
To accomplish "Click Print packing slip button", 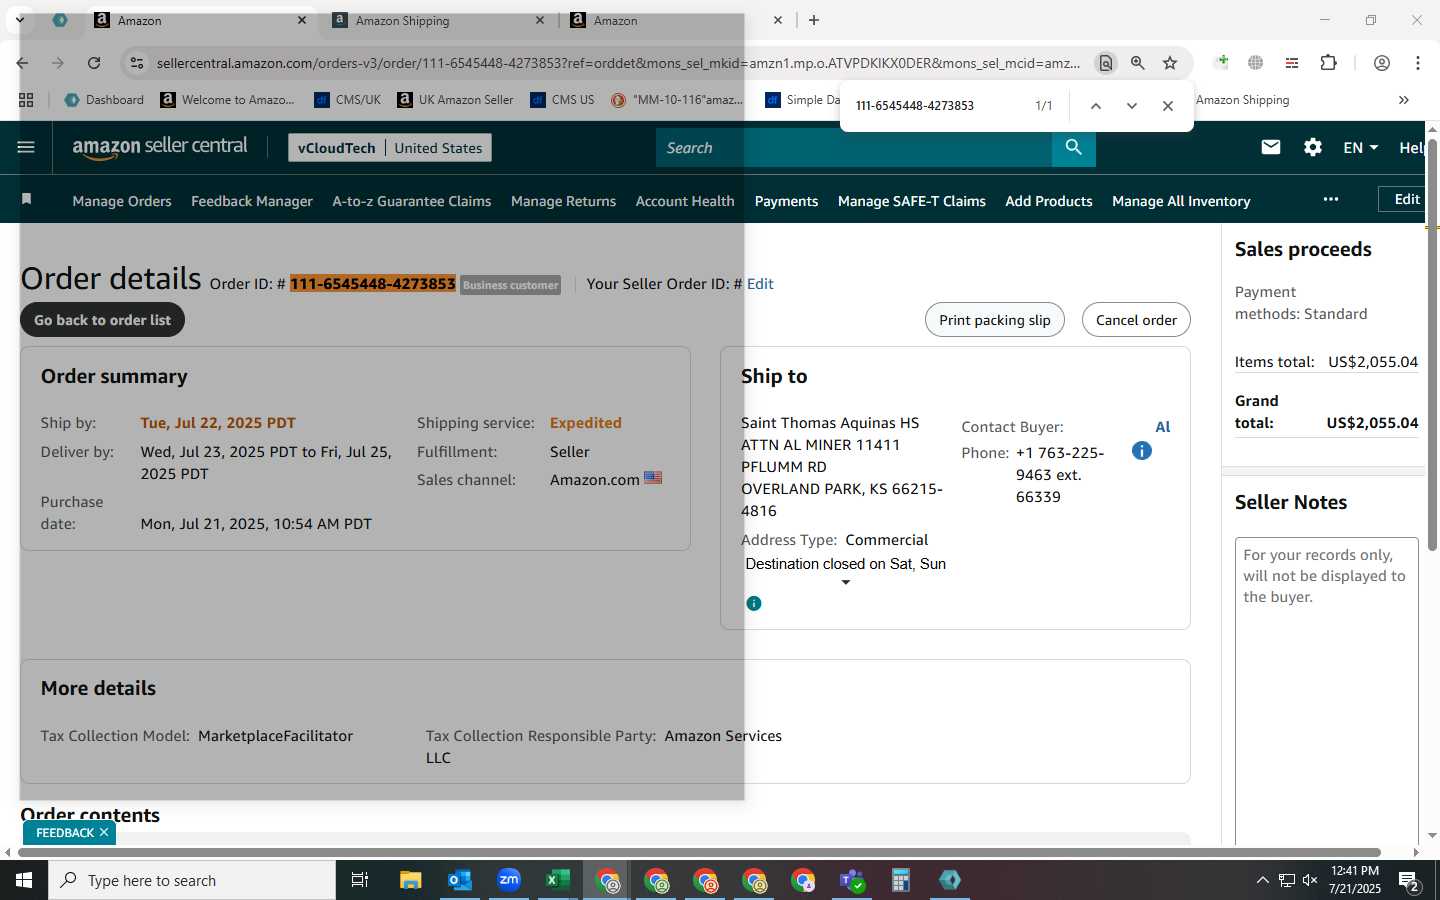I will pos(995,320).
